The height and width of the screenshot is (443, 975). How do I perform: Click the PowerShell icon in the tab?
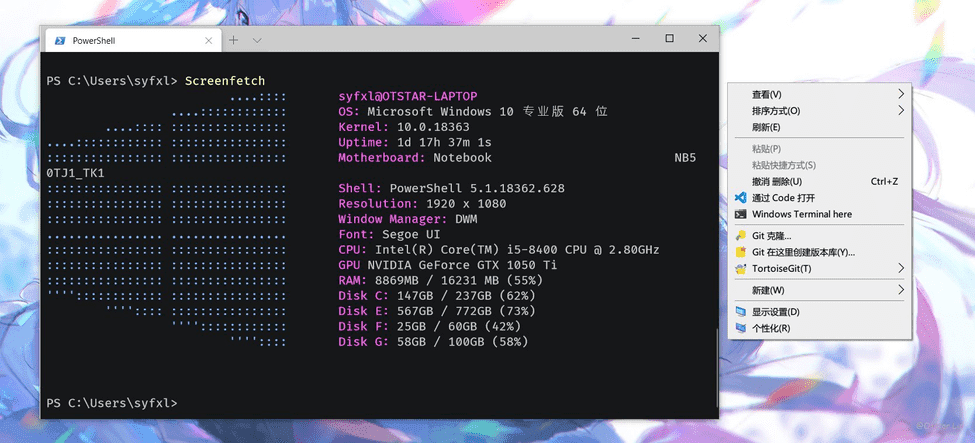[60, 40]
